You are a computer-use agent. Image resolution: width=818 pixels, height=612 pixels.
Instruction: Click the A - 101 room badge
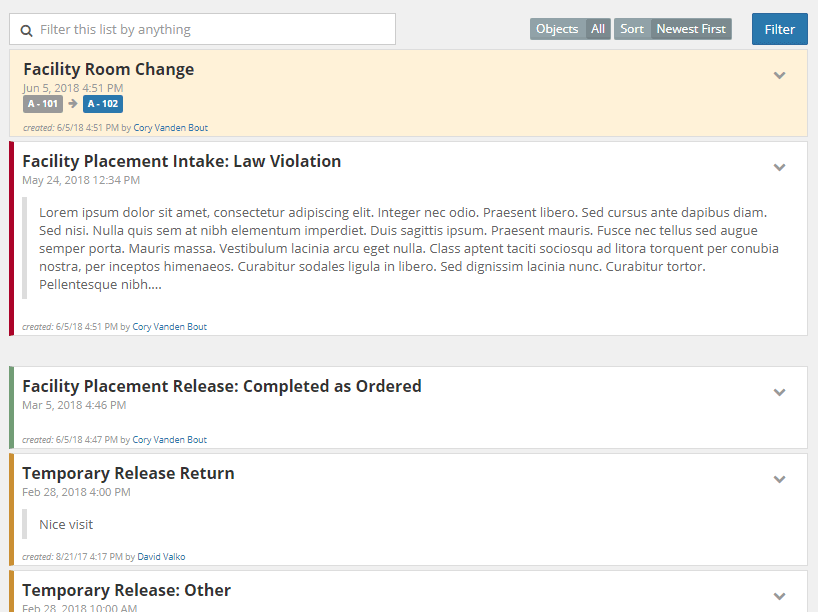tap(43, 104)
